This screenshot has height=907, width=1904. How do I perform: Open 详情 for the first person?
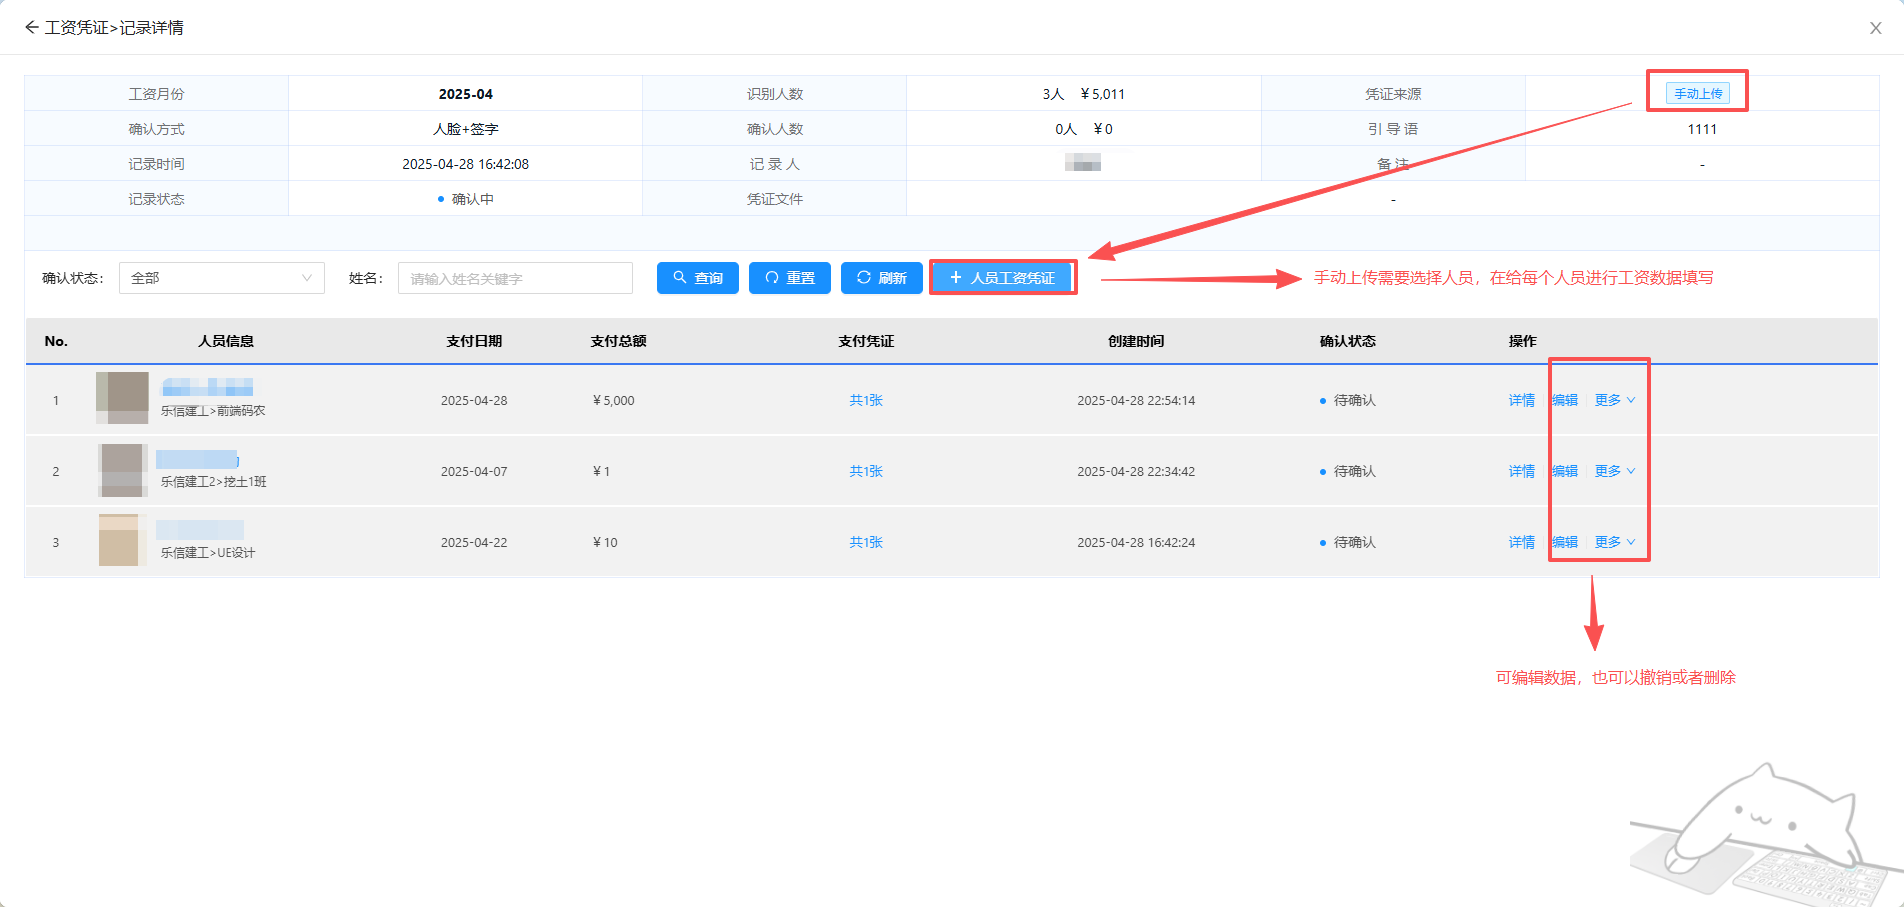1521,400
